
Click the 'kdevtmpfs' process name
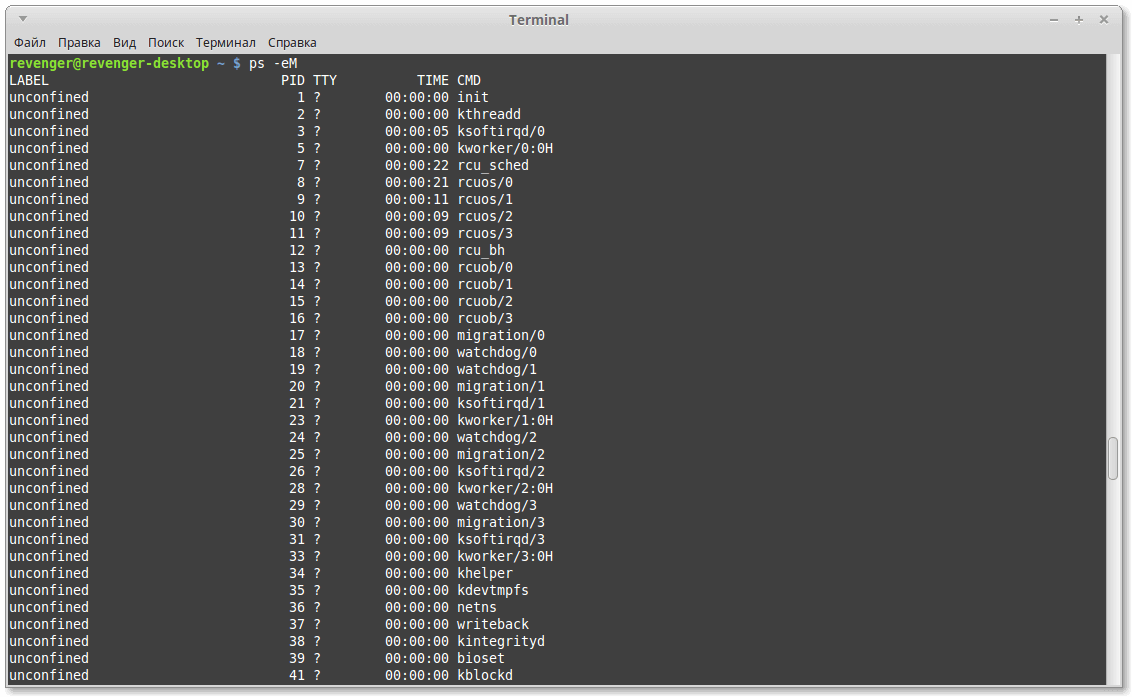(x=493, y=590)
